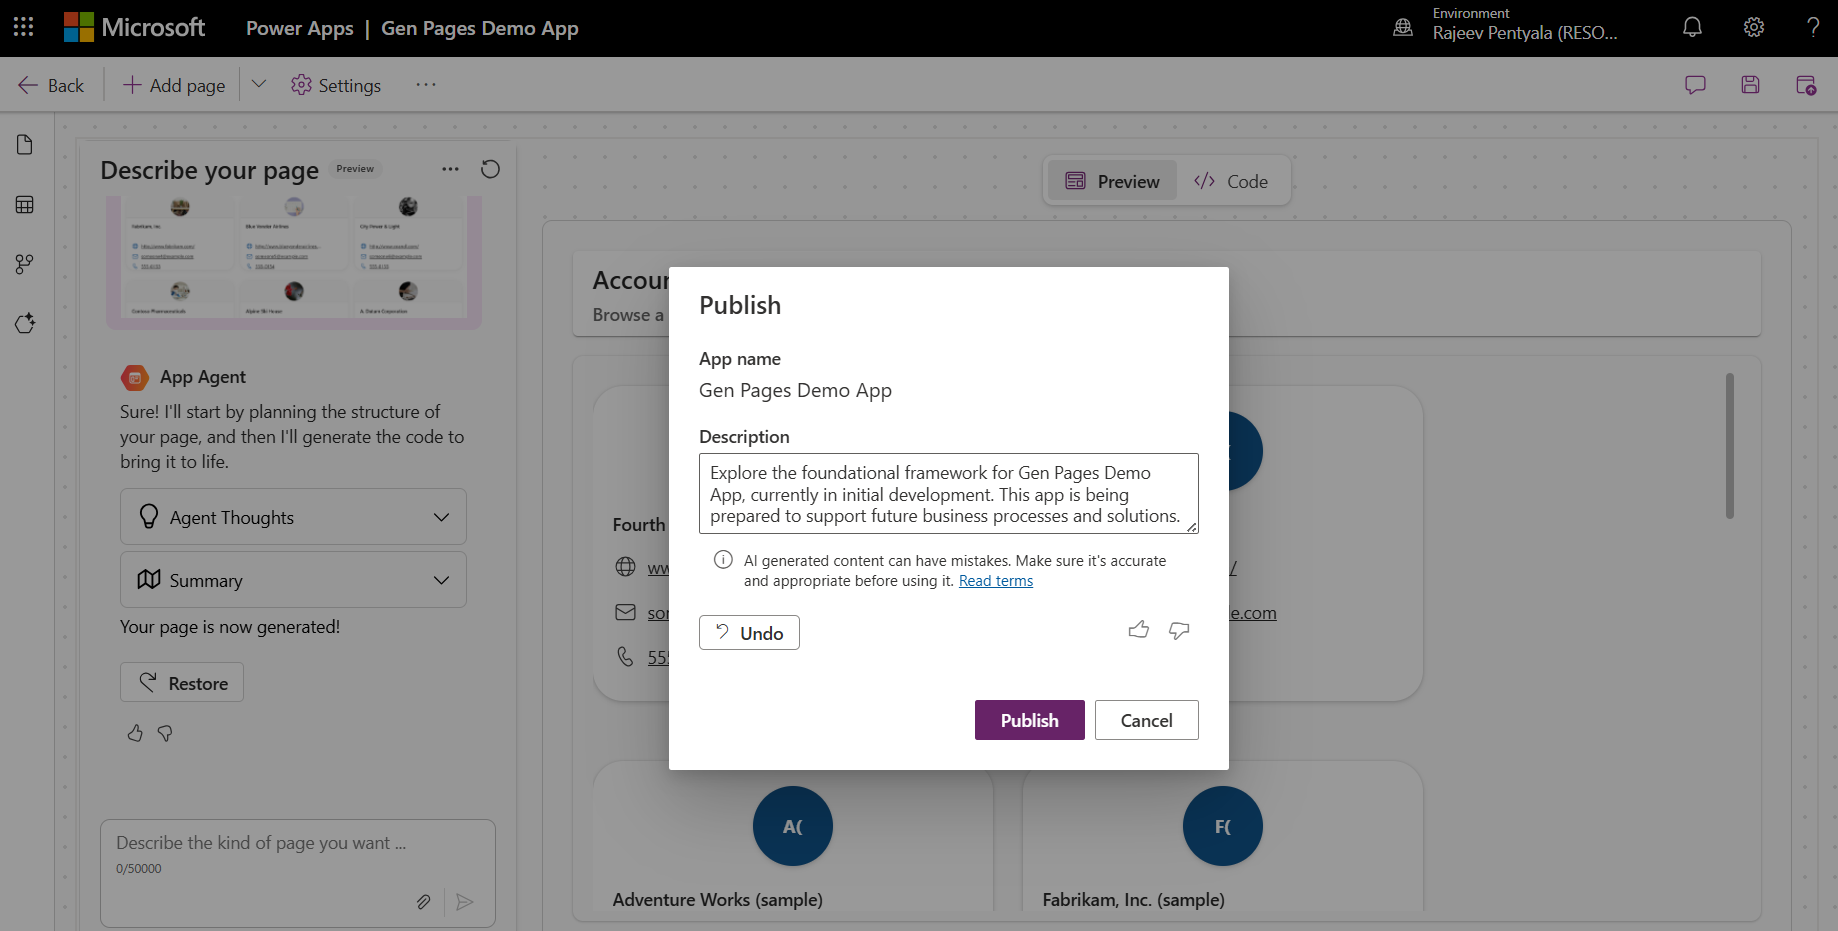1838x931 pixels.
Task: Click the publish icon in the toolbar
Action: click(1807, 85)
